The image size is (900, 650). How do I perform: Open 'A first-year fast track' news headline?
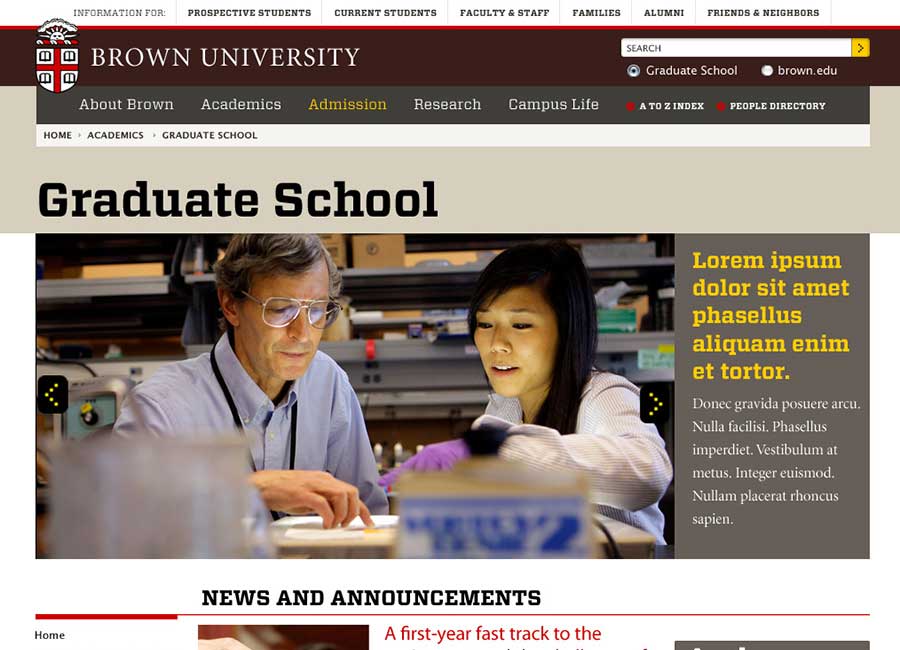pyautogui.click(x=492, y=634)
